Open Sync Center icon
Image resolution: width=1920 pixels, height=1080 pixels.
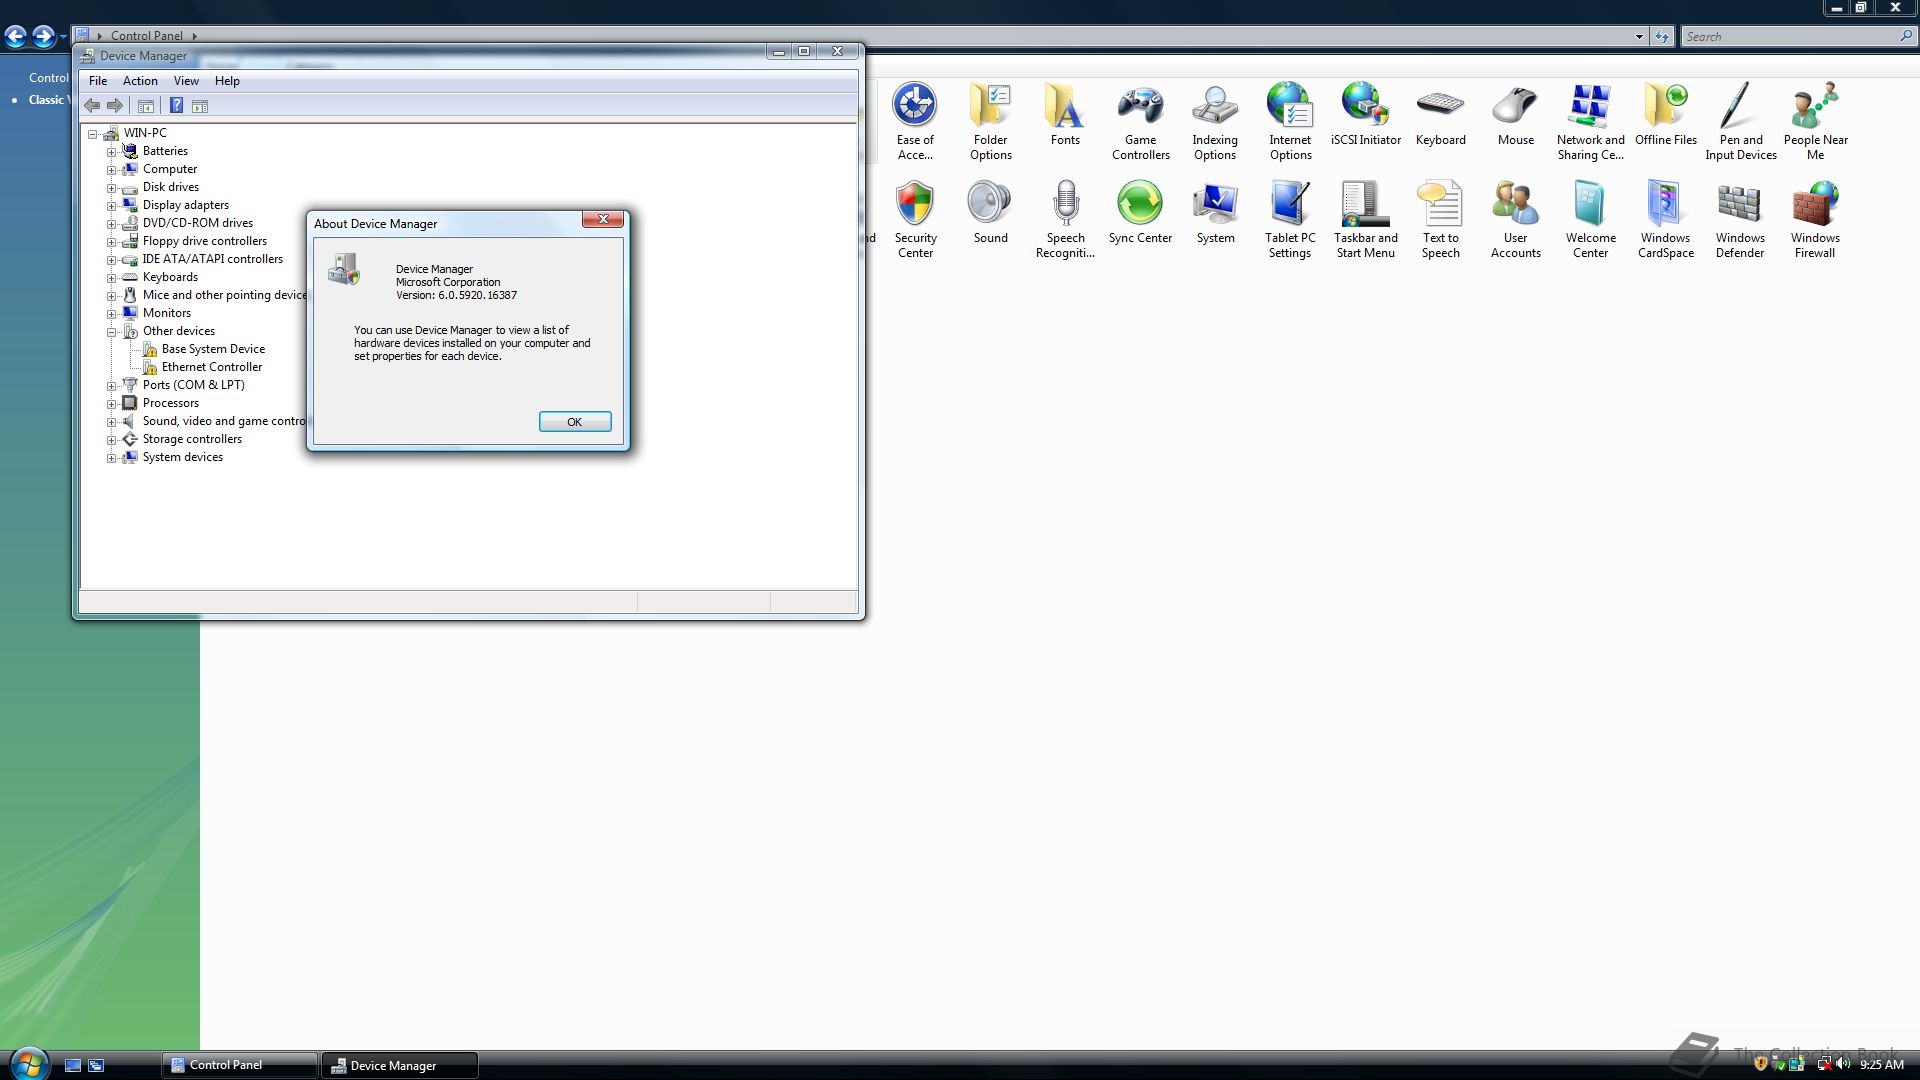click(x=1140, y=212)
